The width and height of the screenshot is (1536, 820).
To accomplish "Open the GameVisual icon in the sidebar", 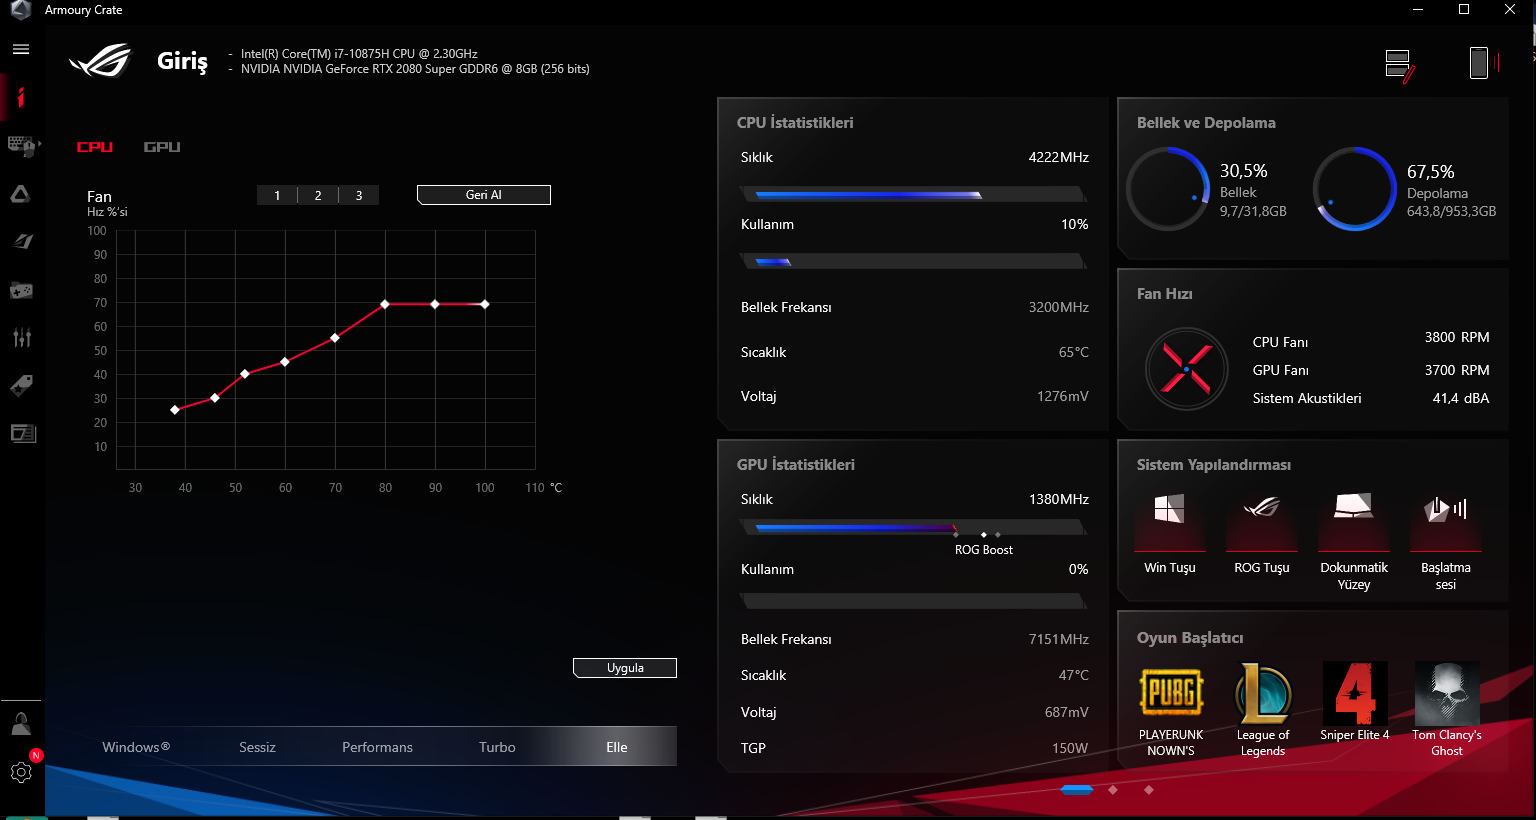I will click(x=21, y=241).
